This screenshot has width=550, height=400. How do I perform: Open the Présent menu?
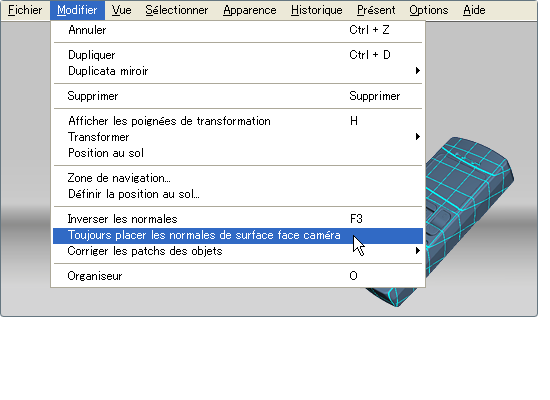[376, 10]
